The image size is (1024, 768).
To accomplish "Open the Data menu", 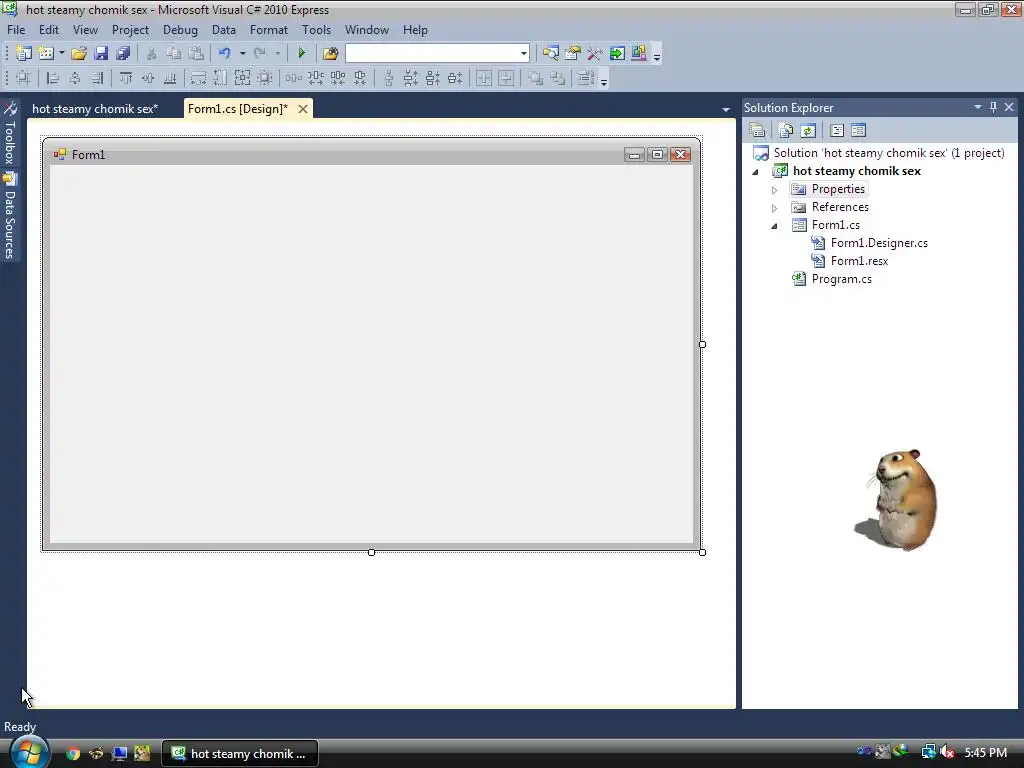I will tap(223, 30).
